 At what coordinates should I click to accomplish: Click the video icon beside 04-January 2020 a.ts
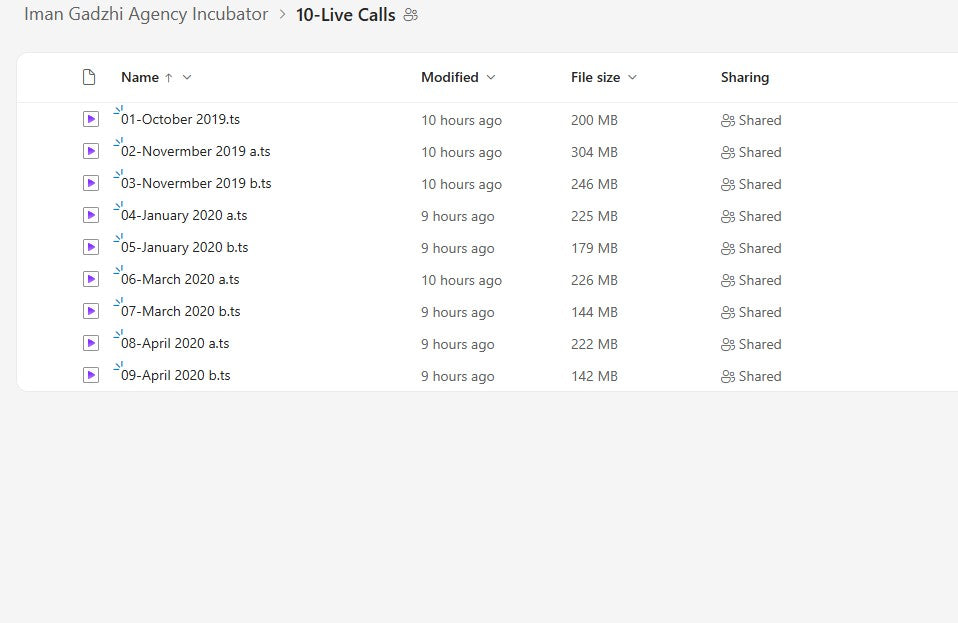click(91, 215)
